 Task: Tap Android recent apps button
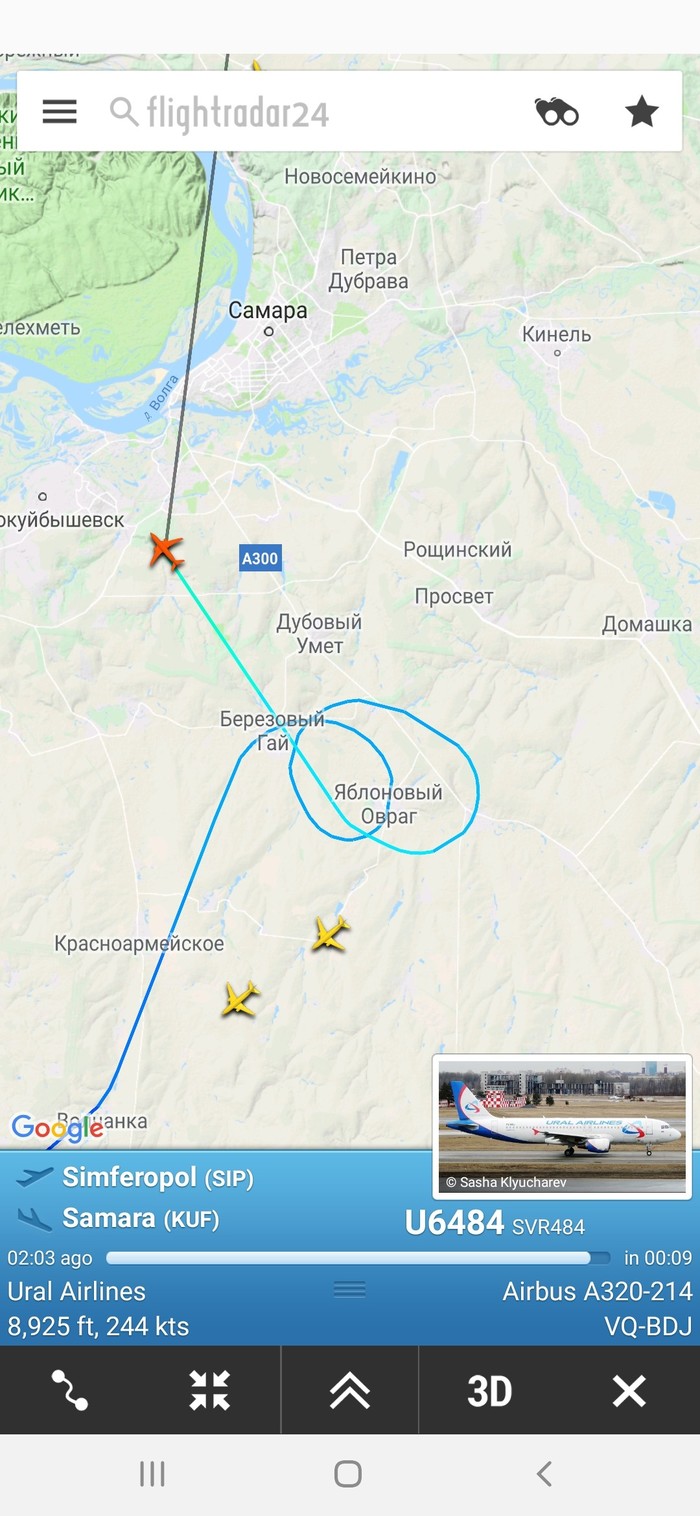tap(152, 1473)
